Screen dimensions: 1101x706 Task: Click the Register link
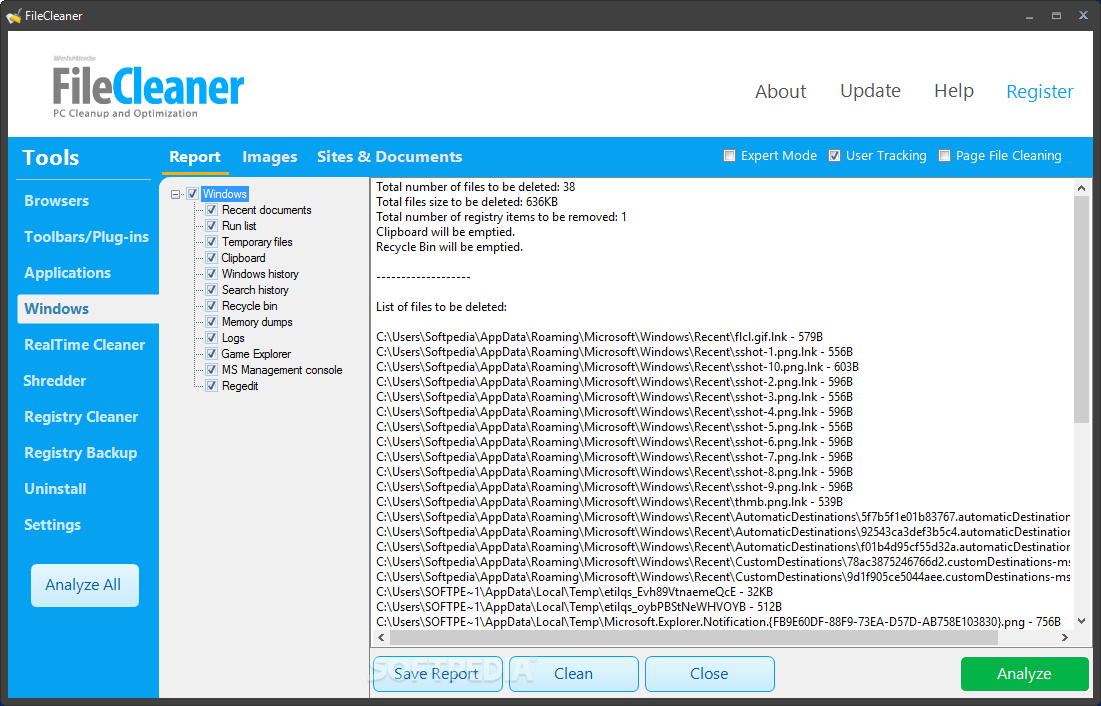tap(1039, 91)
